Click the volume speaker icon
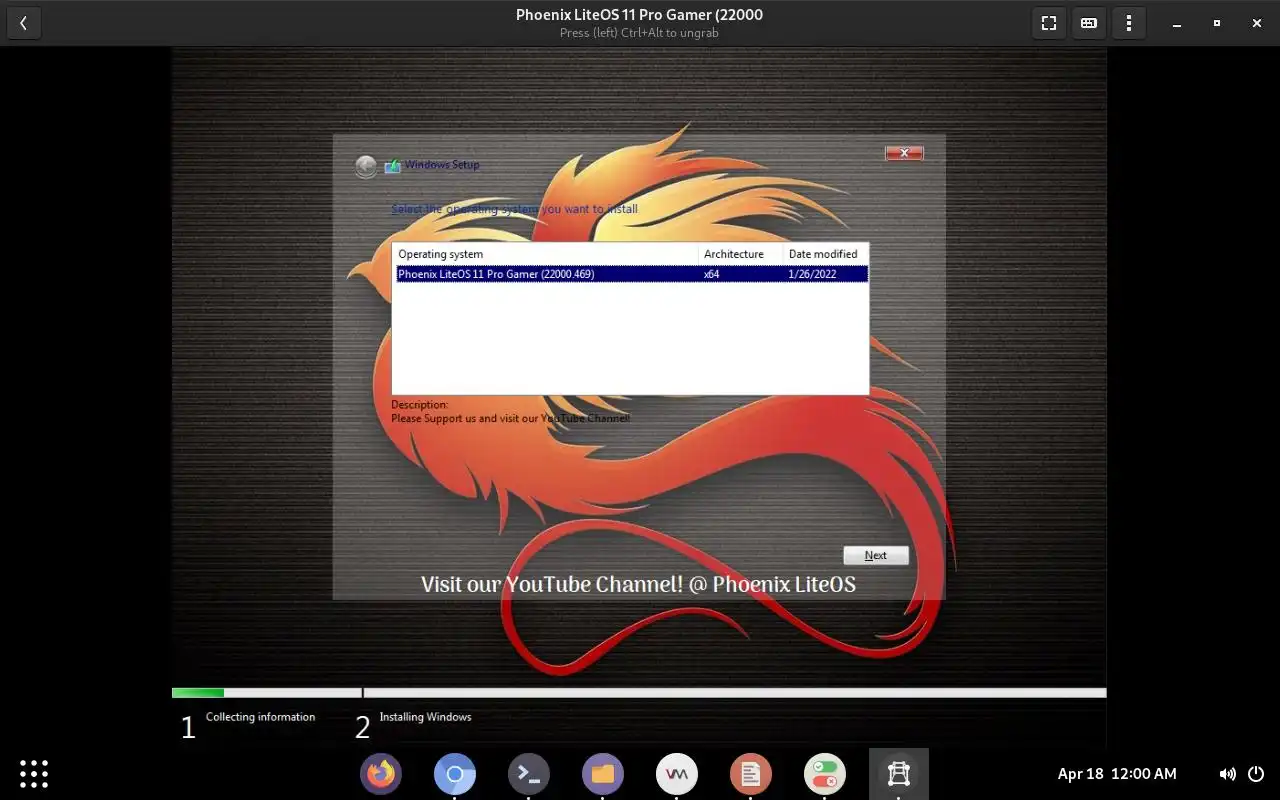The image size is (1280, 800). pos(1227,774)
